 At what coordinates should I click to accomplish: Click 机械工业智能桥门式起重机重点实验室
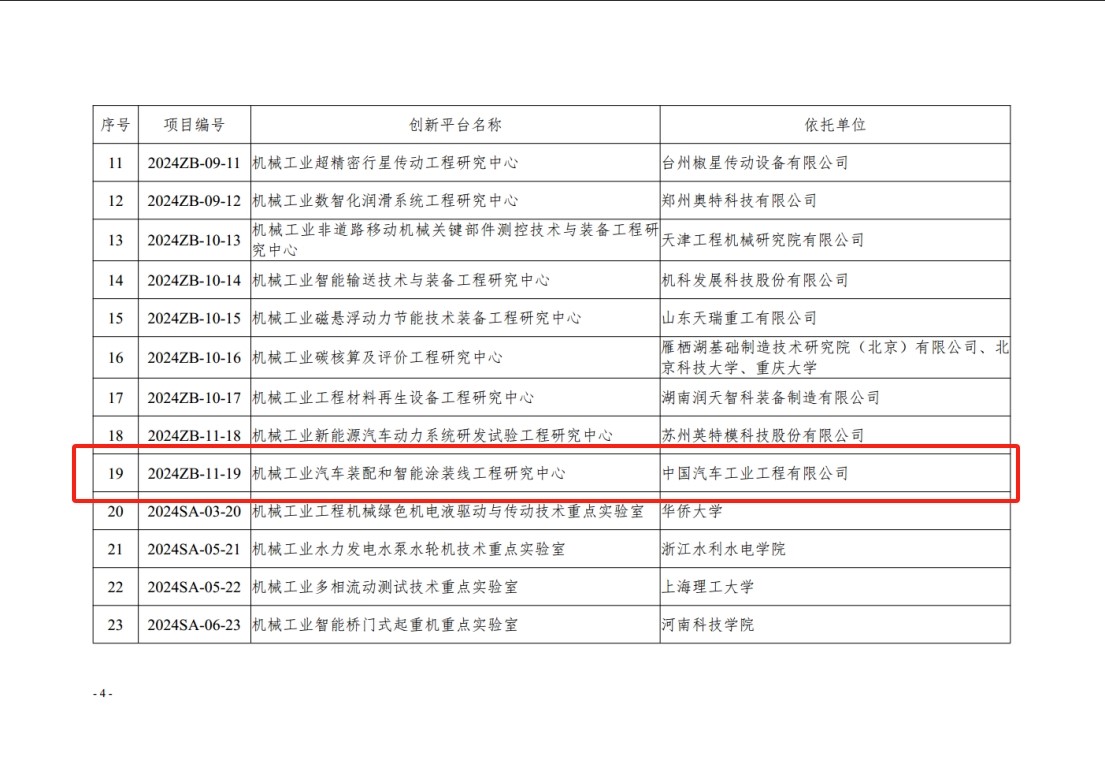(x=385, y=626)
